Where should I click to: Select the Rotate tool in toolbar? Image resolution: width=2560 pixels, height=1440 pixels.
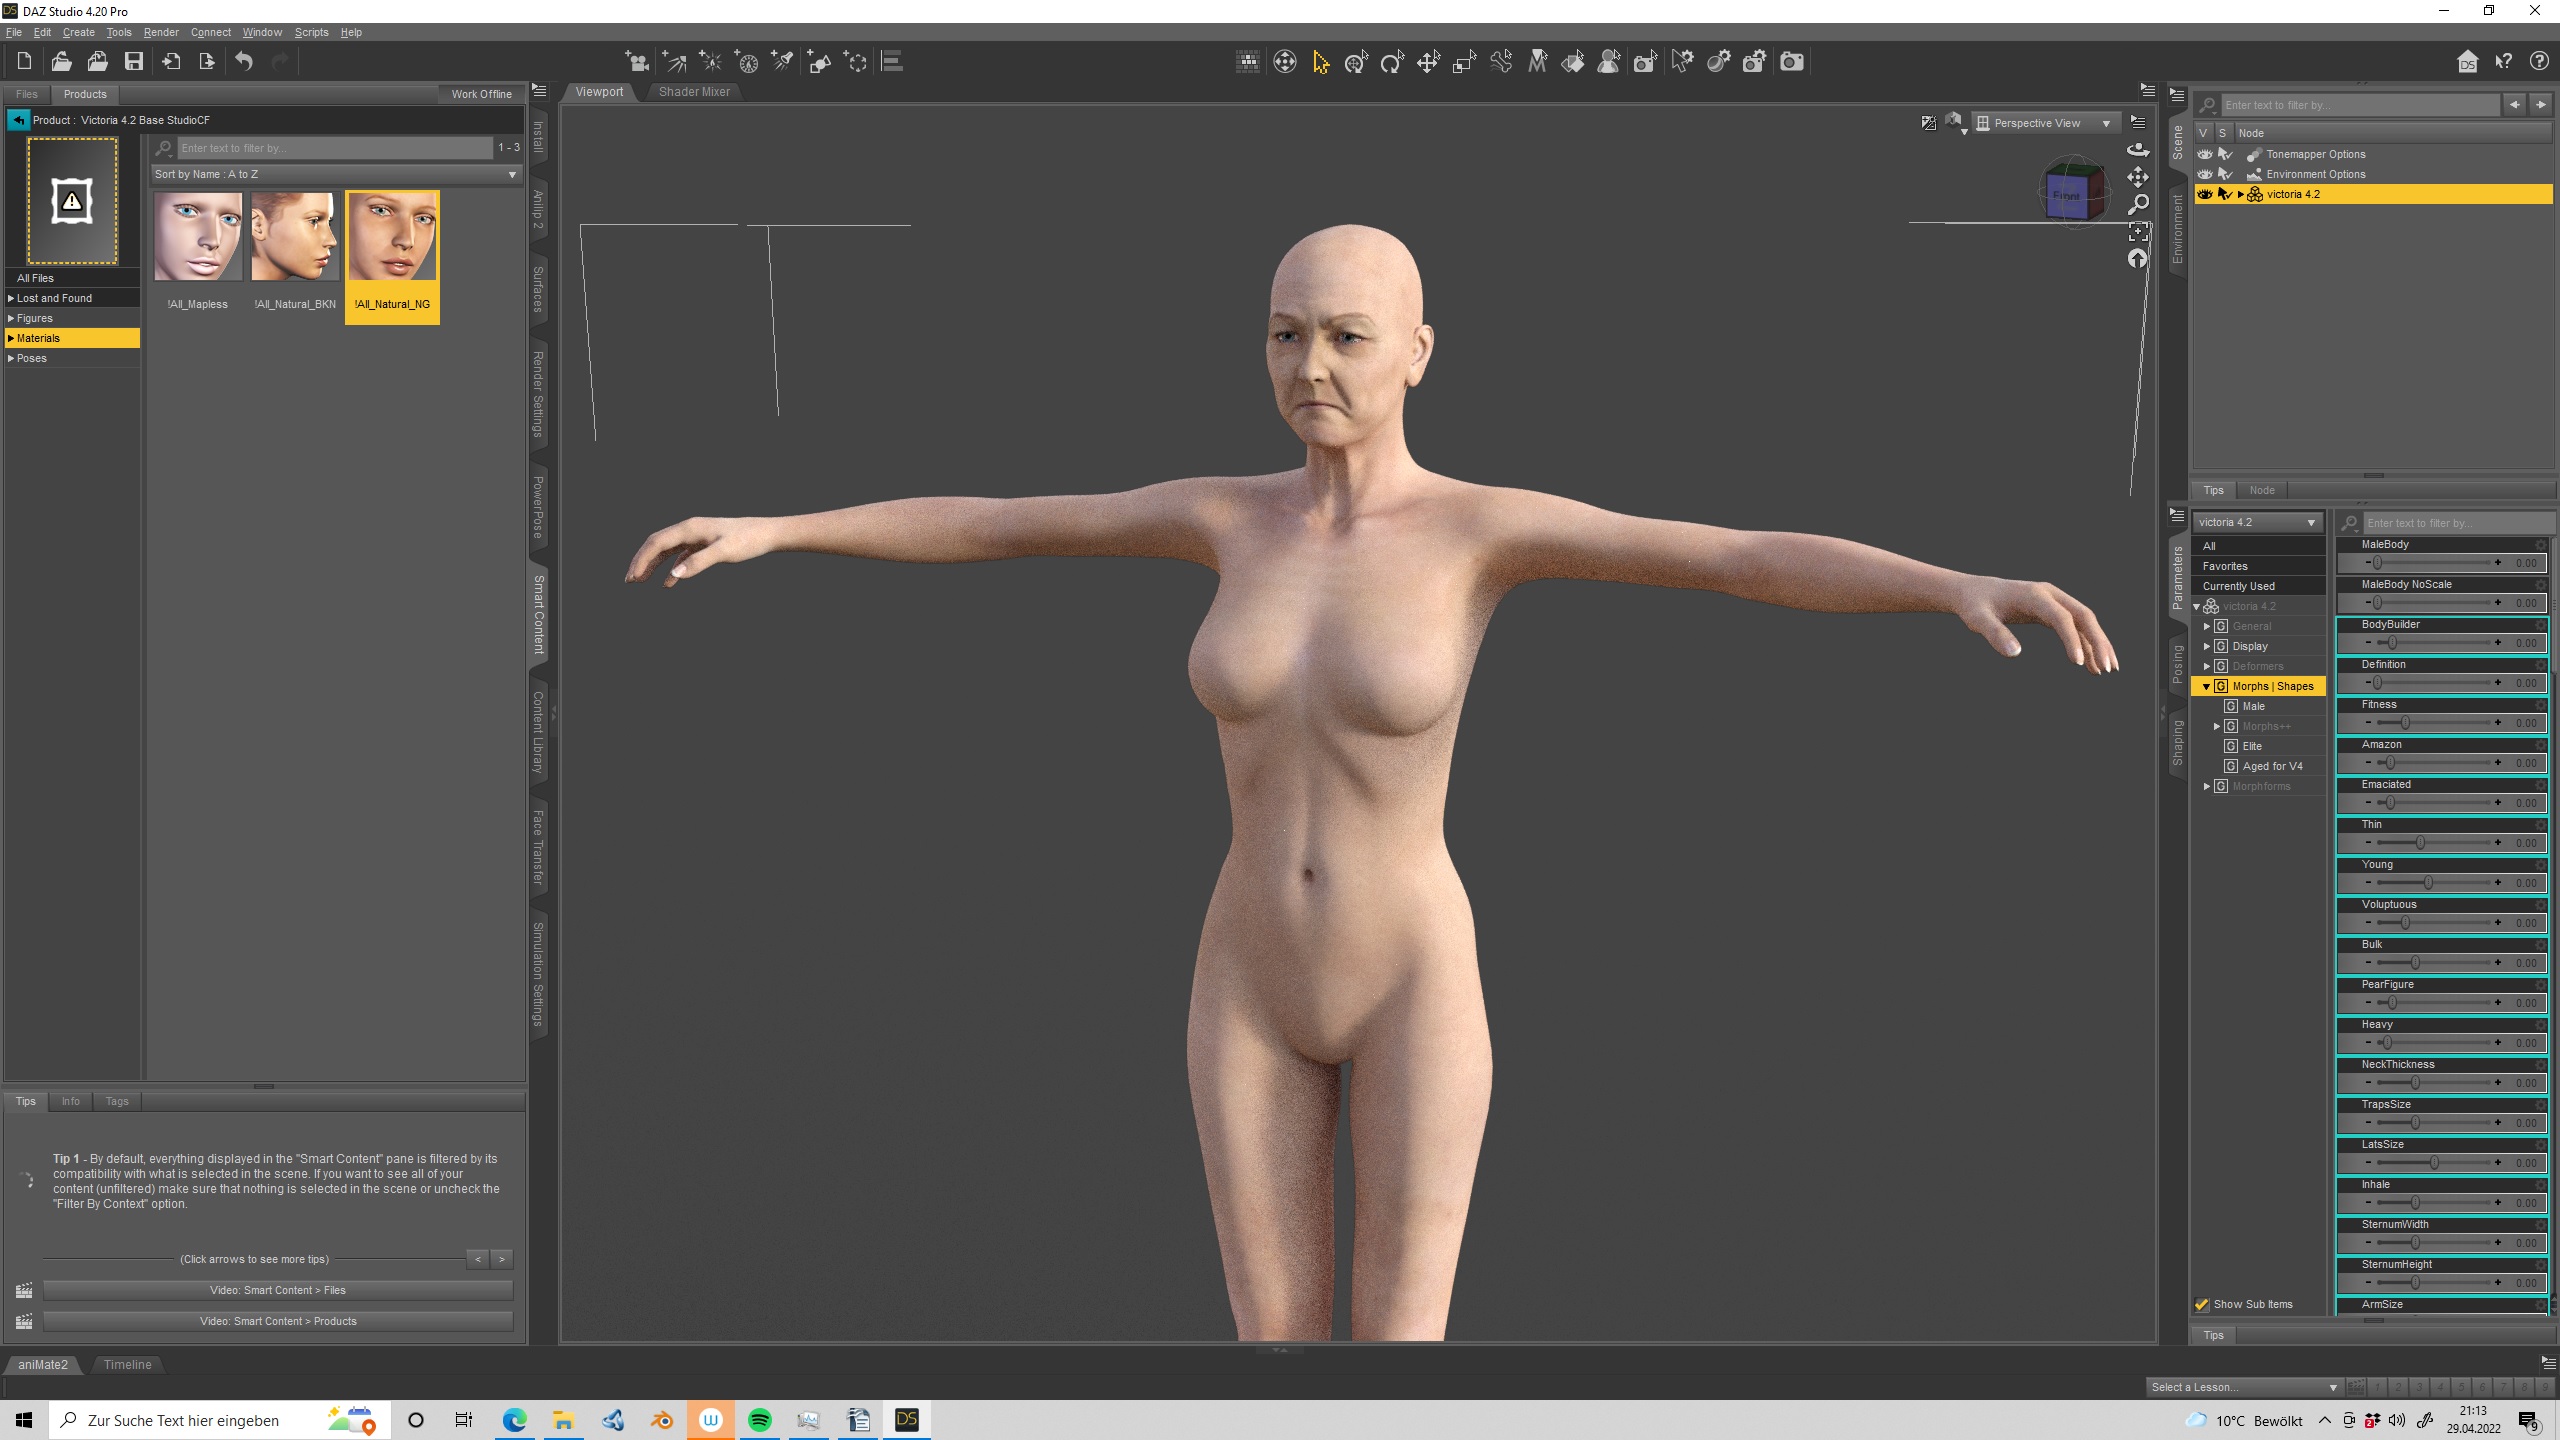pos(1392,63)
